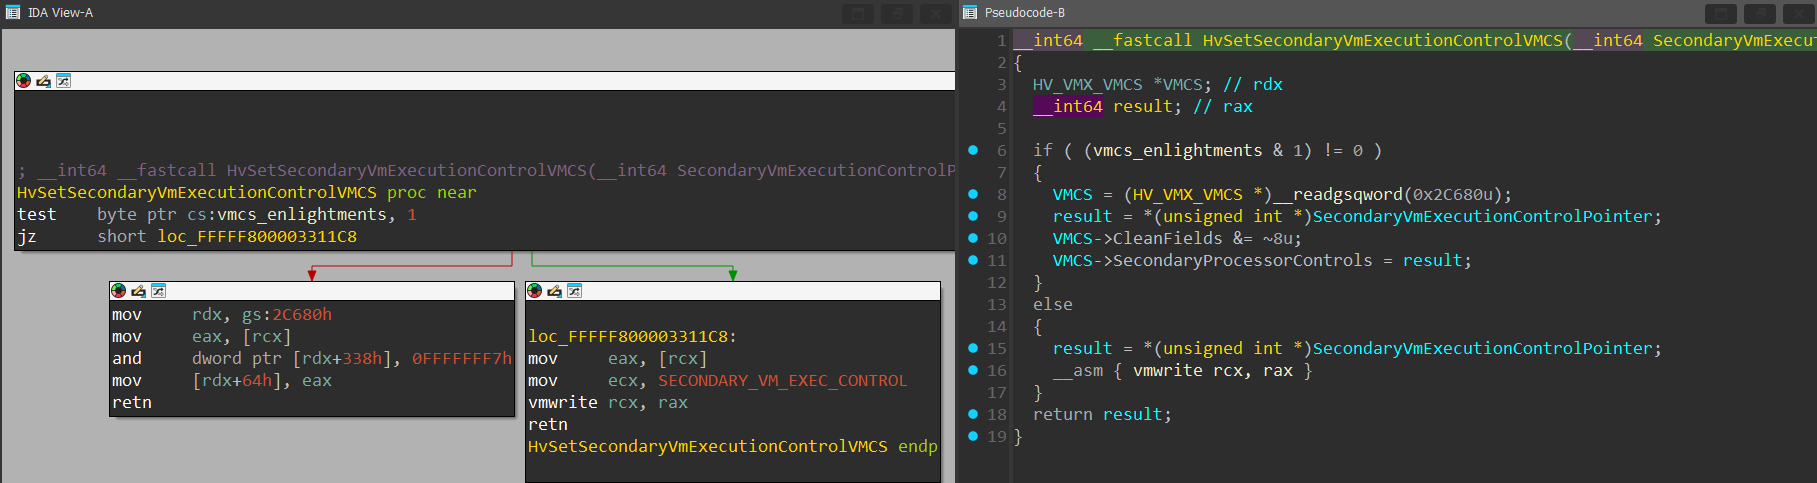The width and height of the screenshot is (1817, 483).
Task: Click the edit comment icon on the function entry node
Action: click(43, 81)
